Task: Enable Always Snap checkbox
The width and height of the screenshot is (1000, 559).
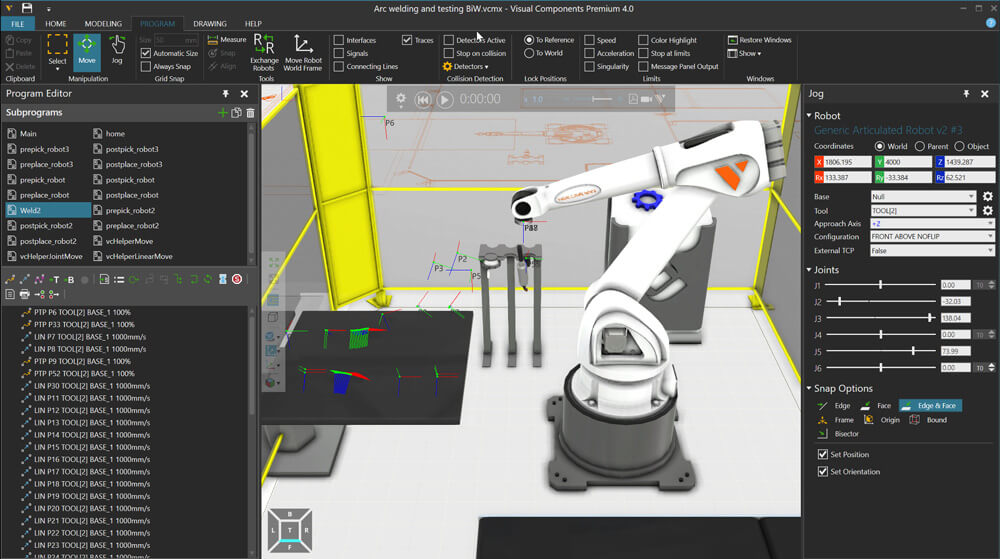Action: (x=146, y=66)
